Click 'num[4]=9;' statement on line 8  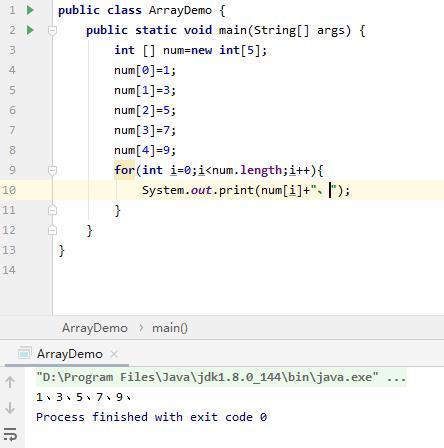pyautogui.click(x=145, y=150)
